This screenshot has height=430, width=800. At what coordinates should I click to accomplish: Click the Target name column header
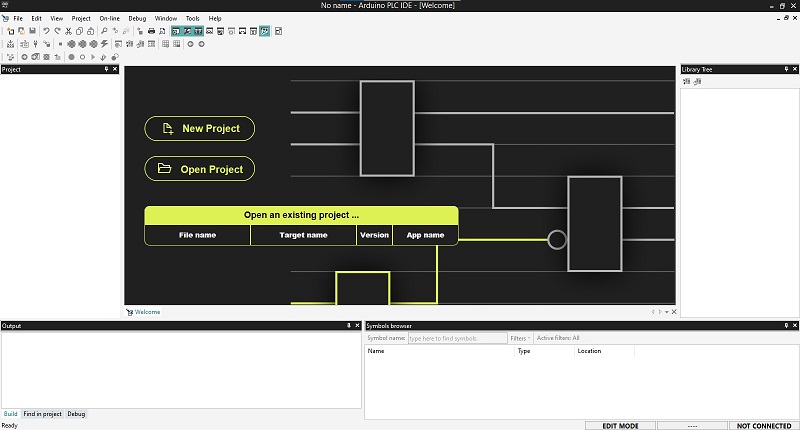pyautogui.click(x=303, y=235)
